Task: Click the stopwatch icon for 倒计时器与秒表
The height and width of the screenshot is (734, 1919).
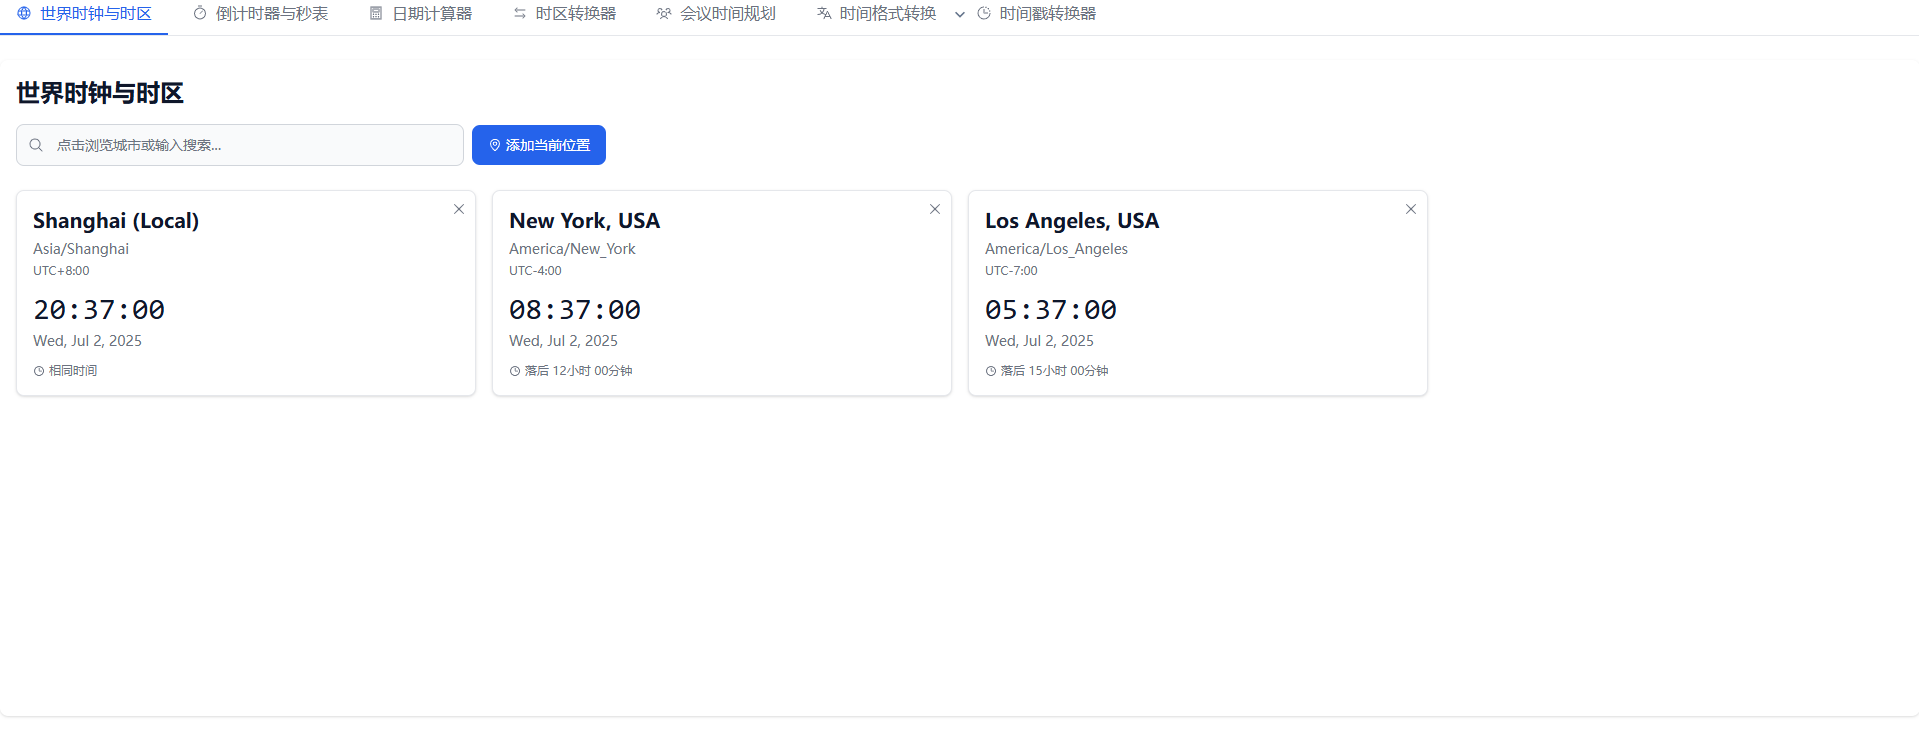Action: pos(200,14)
